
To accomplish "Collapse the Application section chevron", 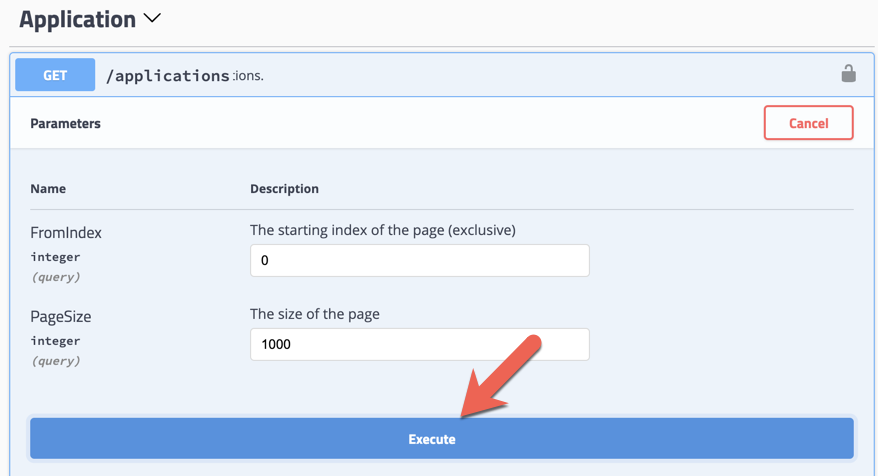I will click(x=152, y=19).
